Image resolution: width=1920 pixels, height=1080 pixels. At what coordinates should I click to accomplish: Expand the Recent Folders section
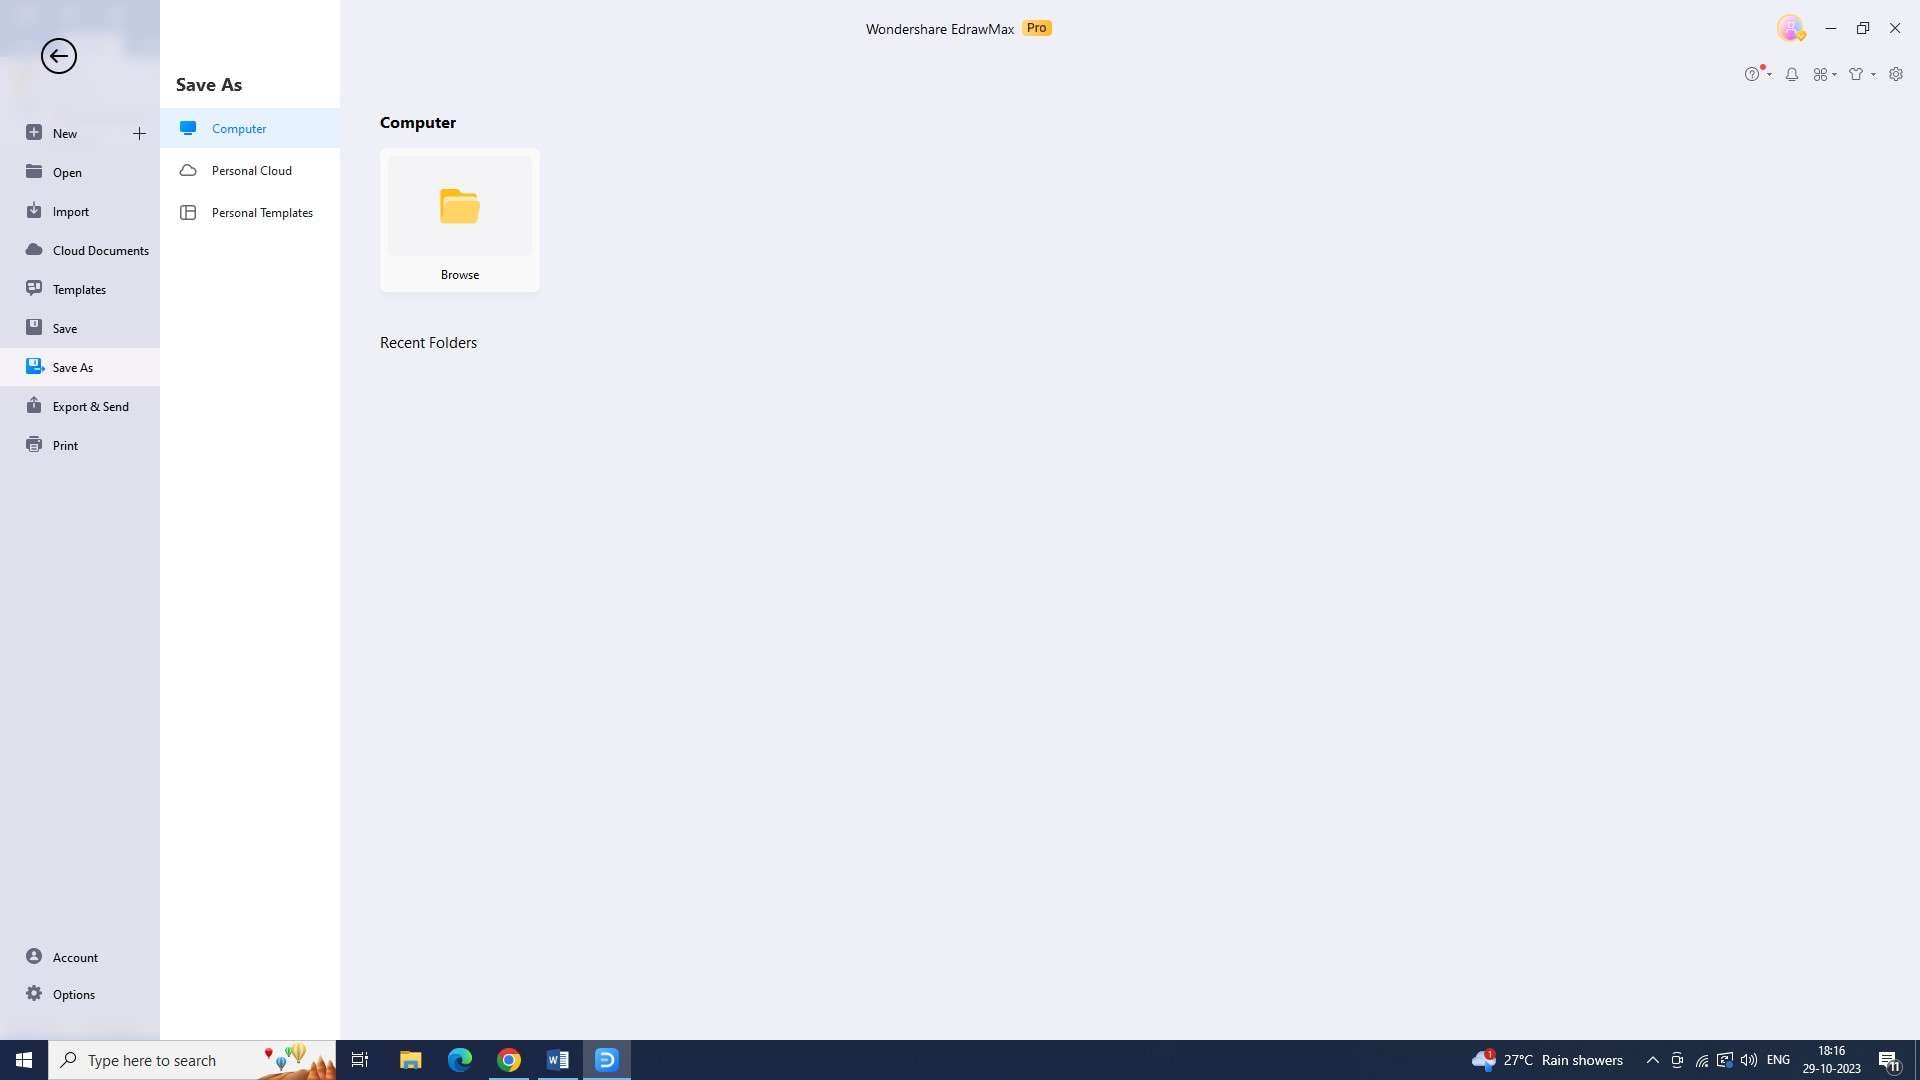[427, 342]
